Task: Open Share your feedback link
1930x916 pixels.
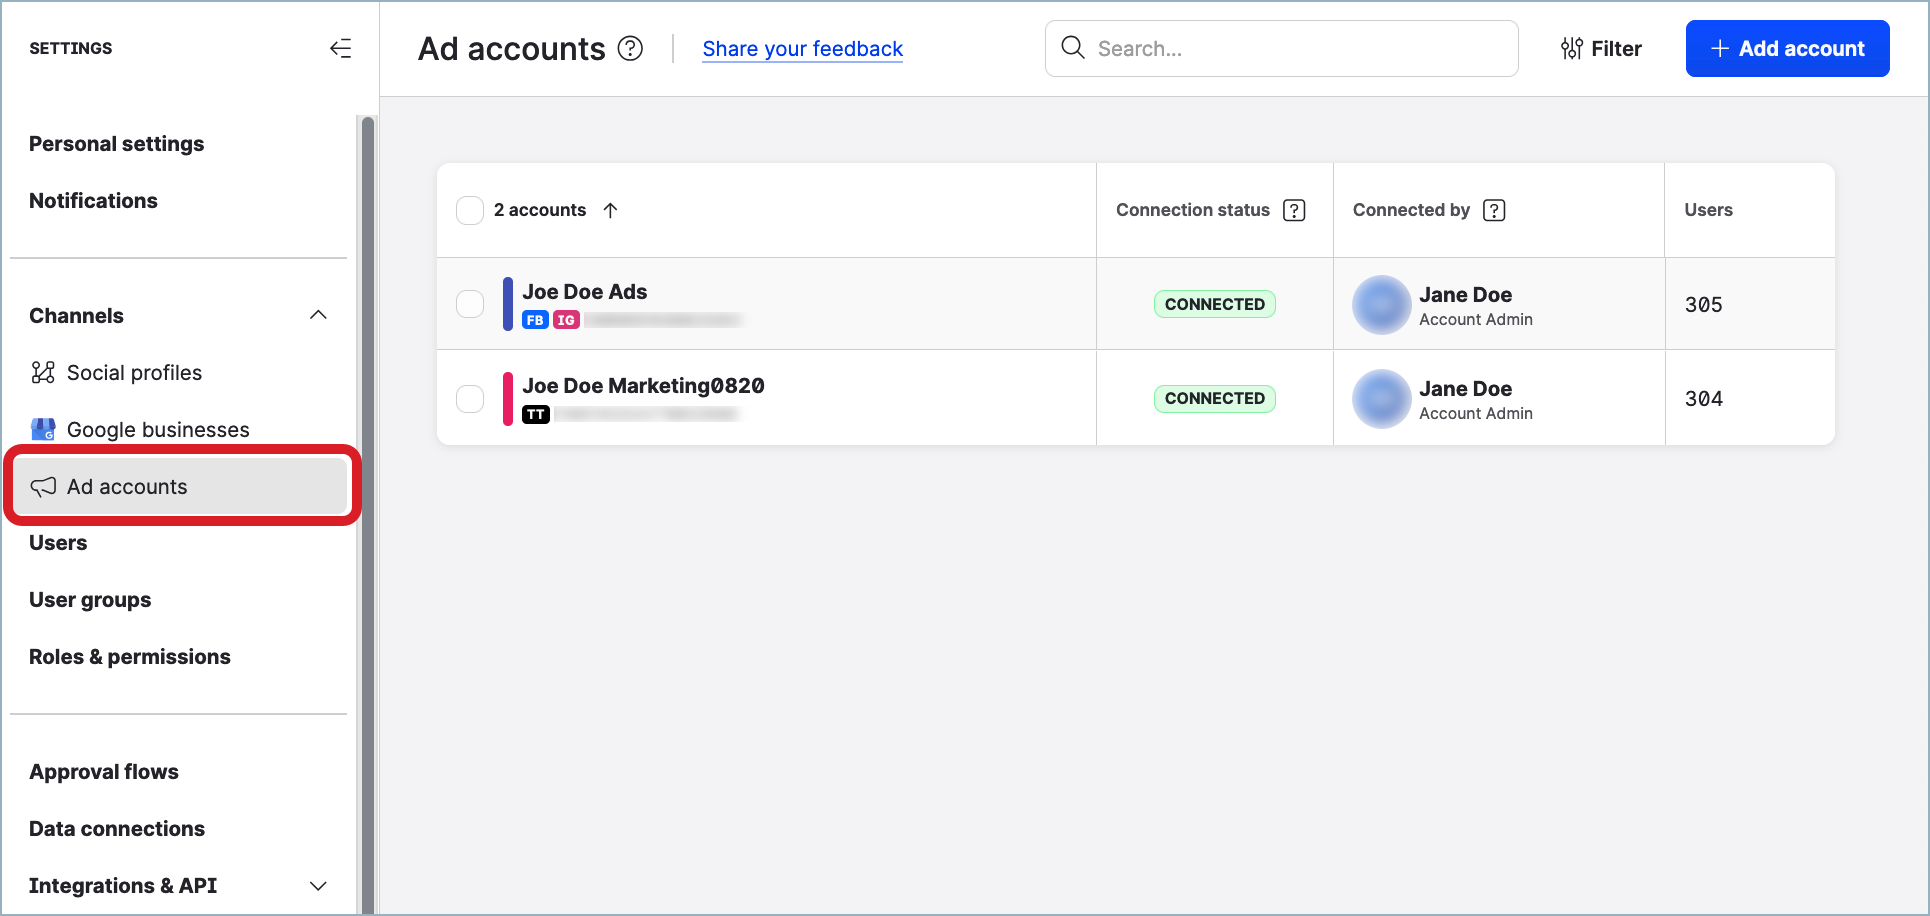Action: click(802, 48)
